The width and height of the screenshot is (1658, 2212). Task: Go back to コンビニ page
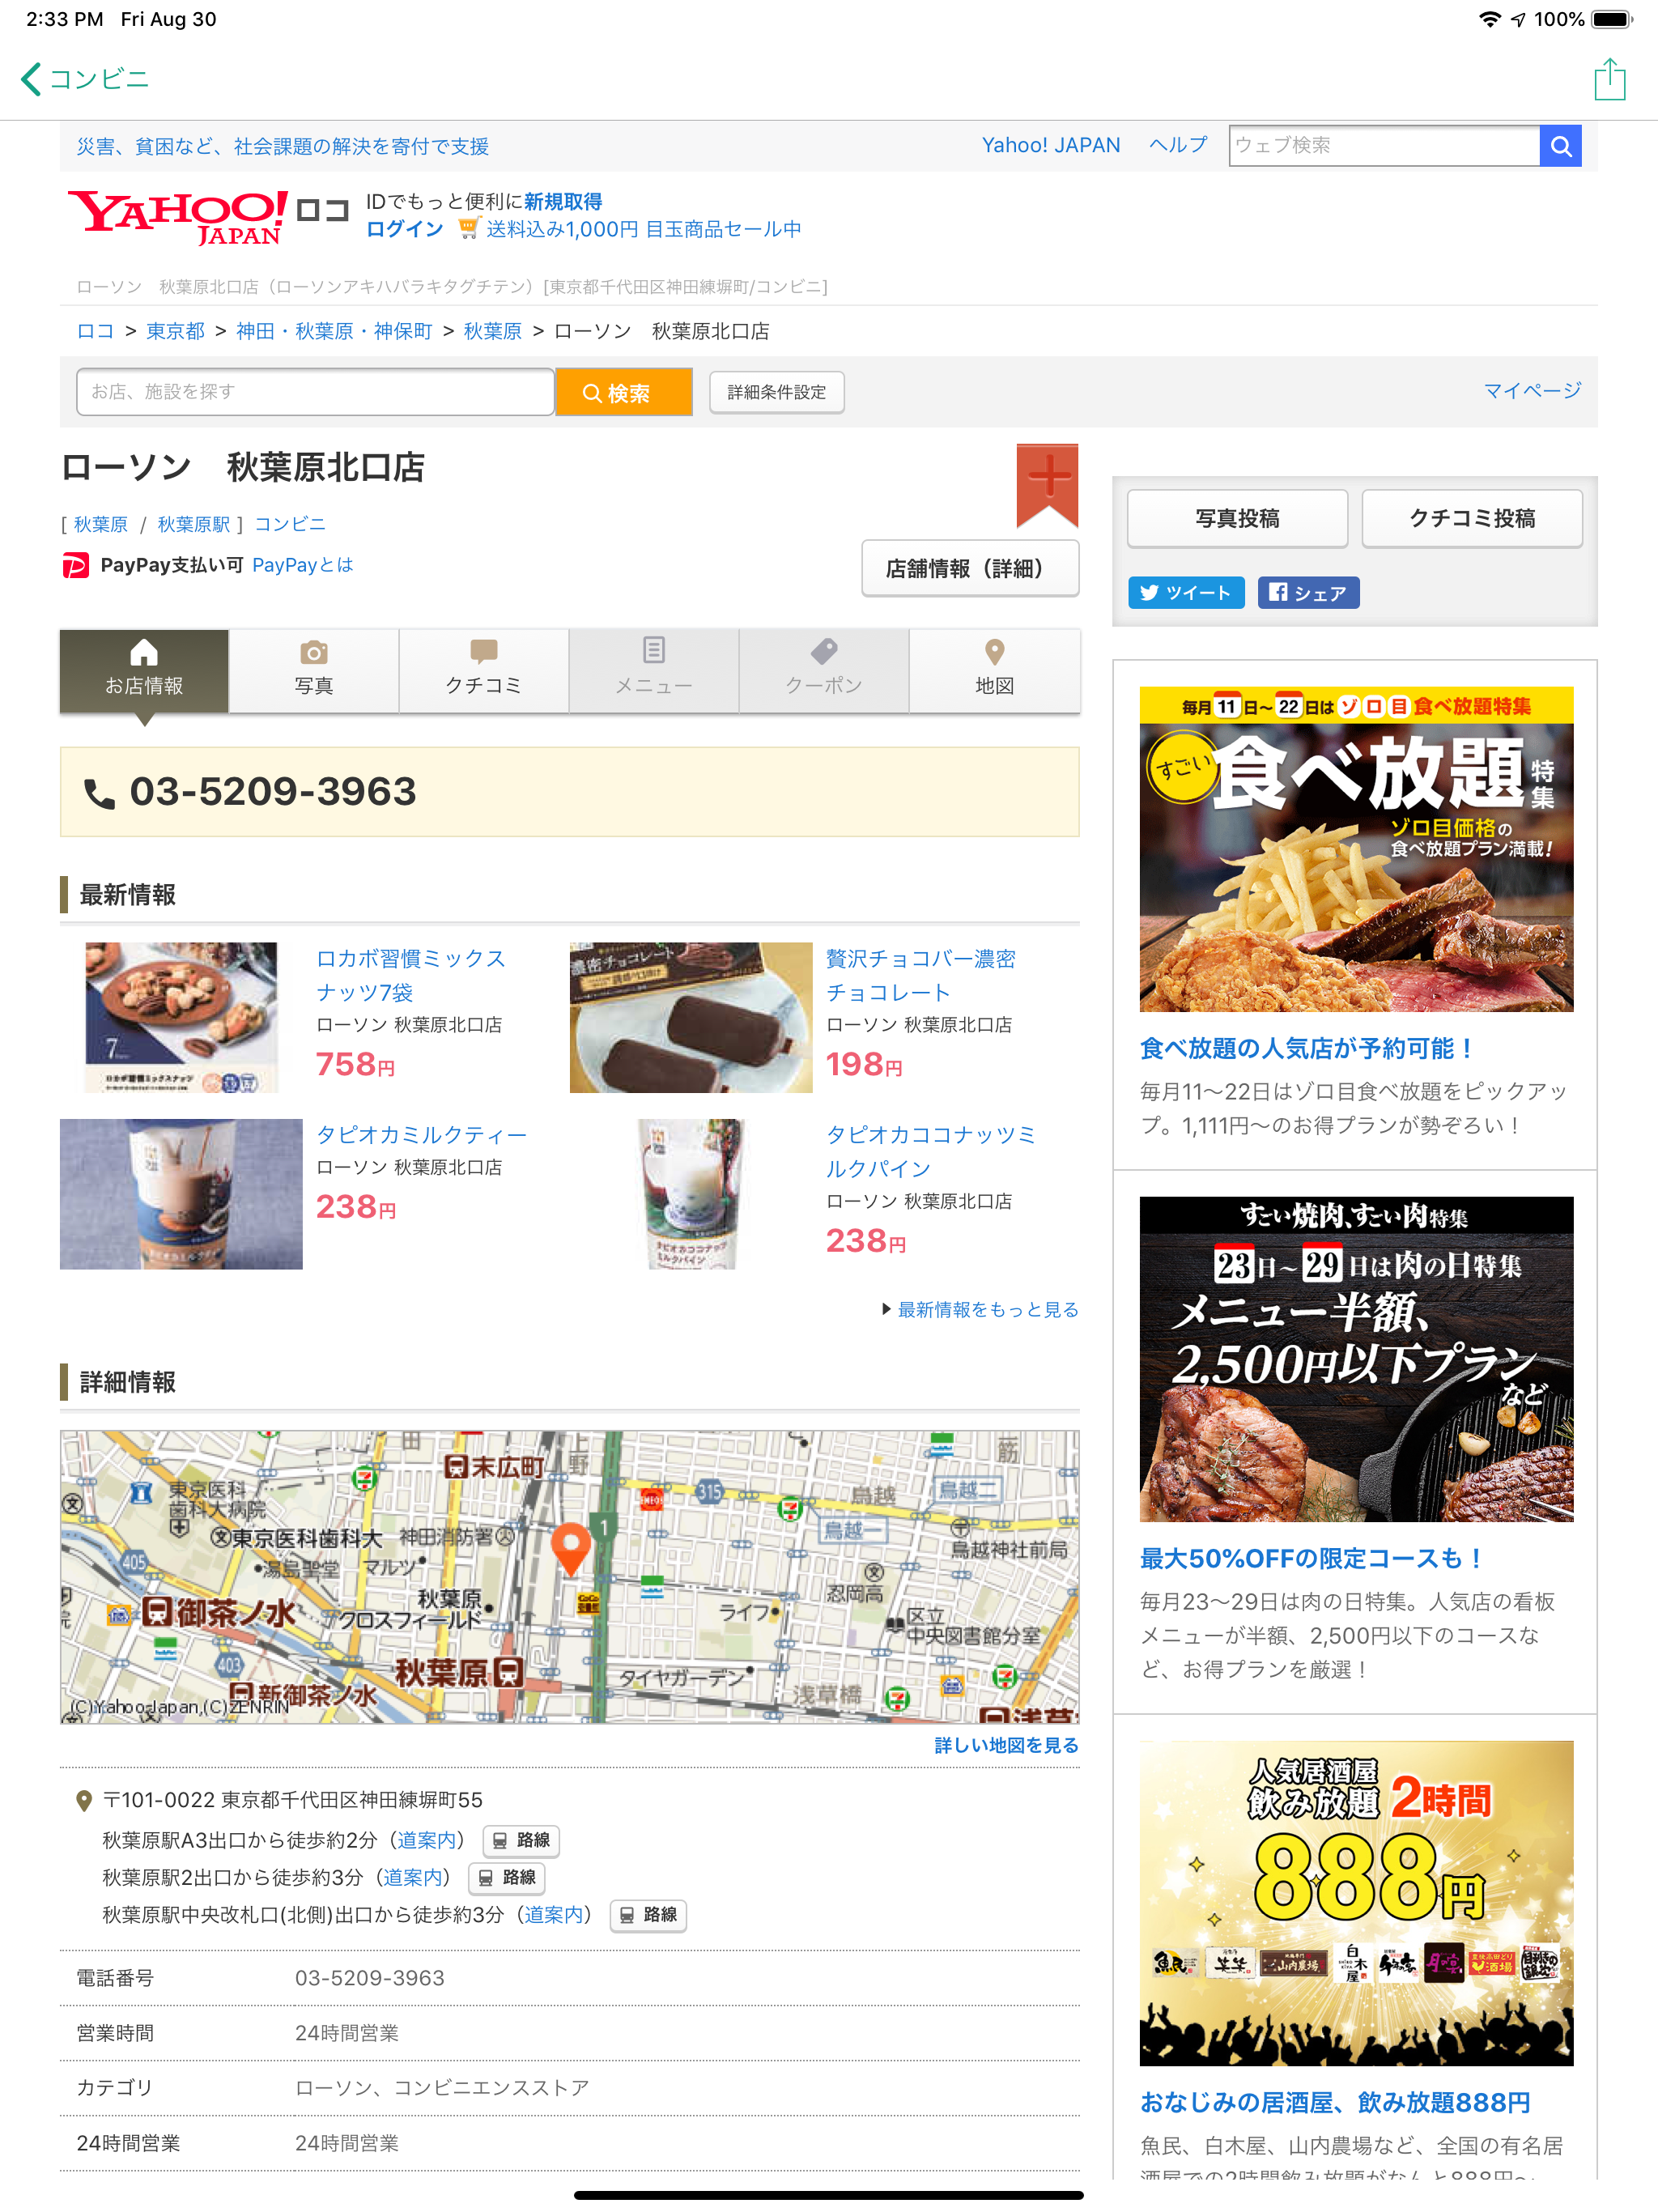84,79
